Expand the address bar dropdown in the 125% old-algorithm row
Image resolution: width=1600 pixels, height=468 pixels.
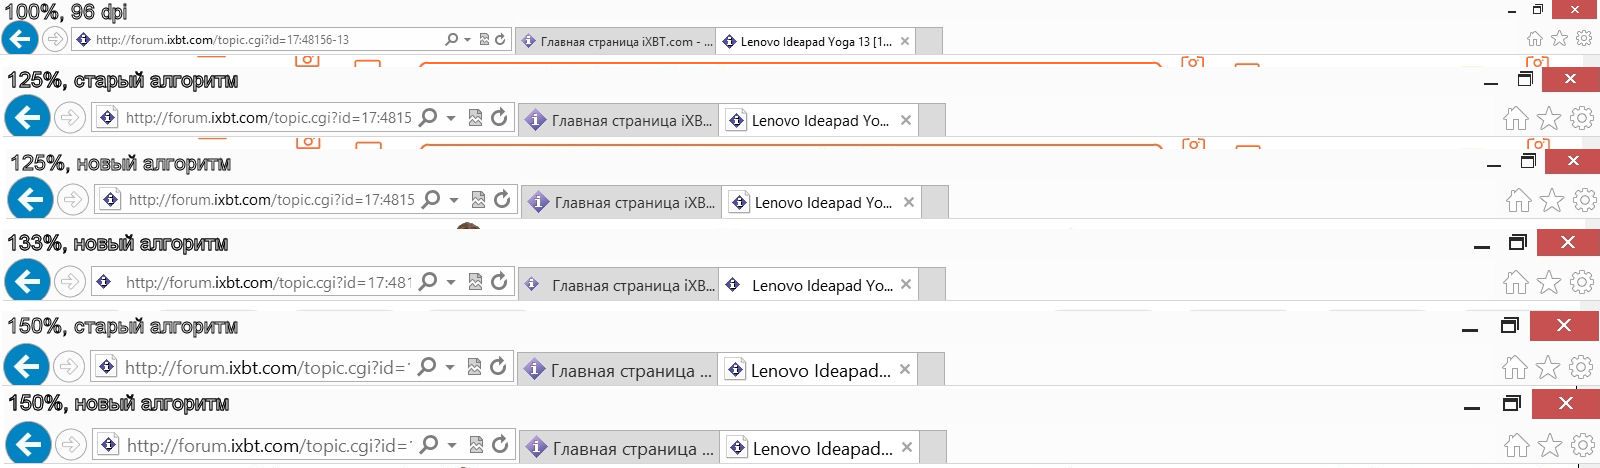451,118
